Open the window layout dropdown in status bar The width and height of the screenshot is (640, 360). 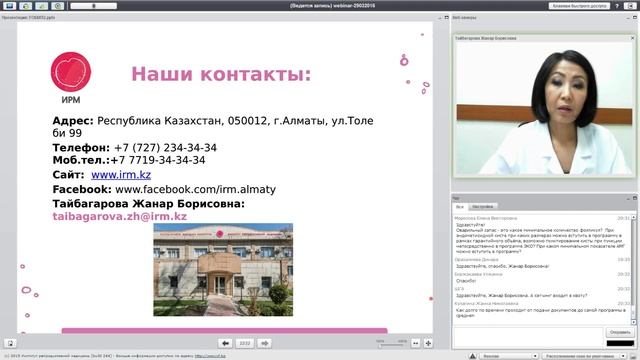[584, 356]
